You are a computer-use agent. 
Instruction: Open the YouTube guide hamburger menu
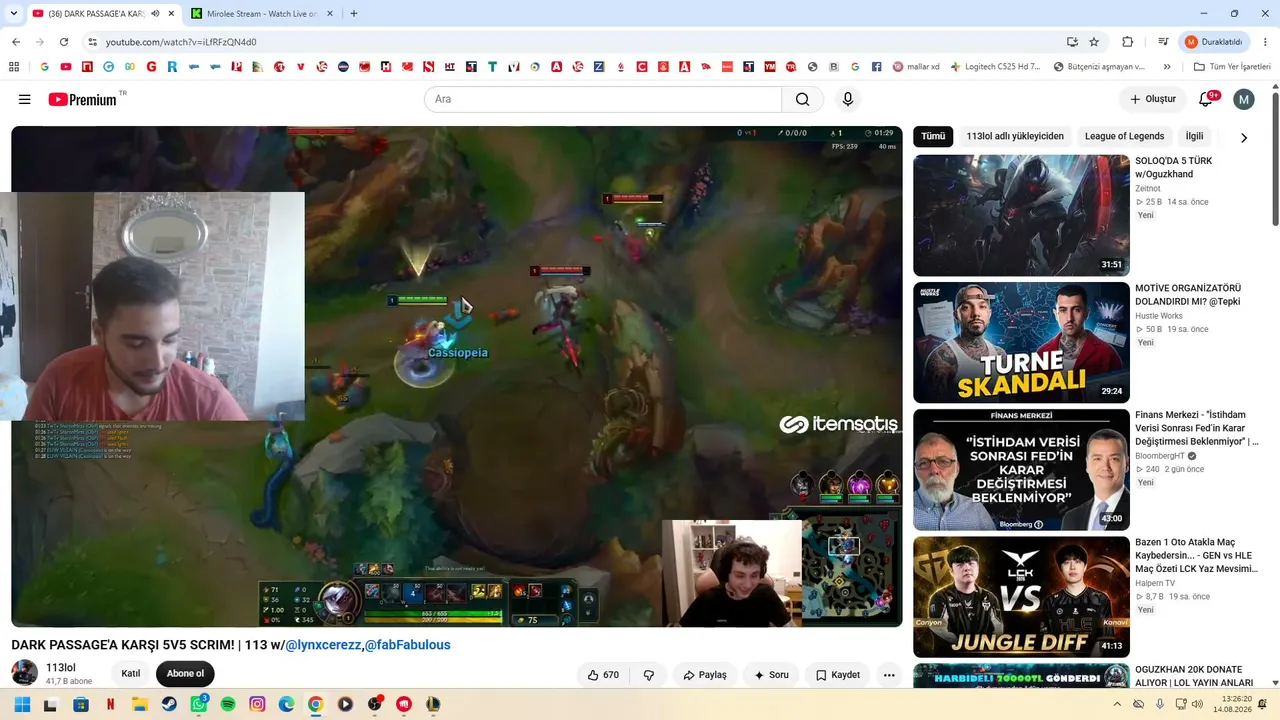[x=25, y=99]
